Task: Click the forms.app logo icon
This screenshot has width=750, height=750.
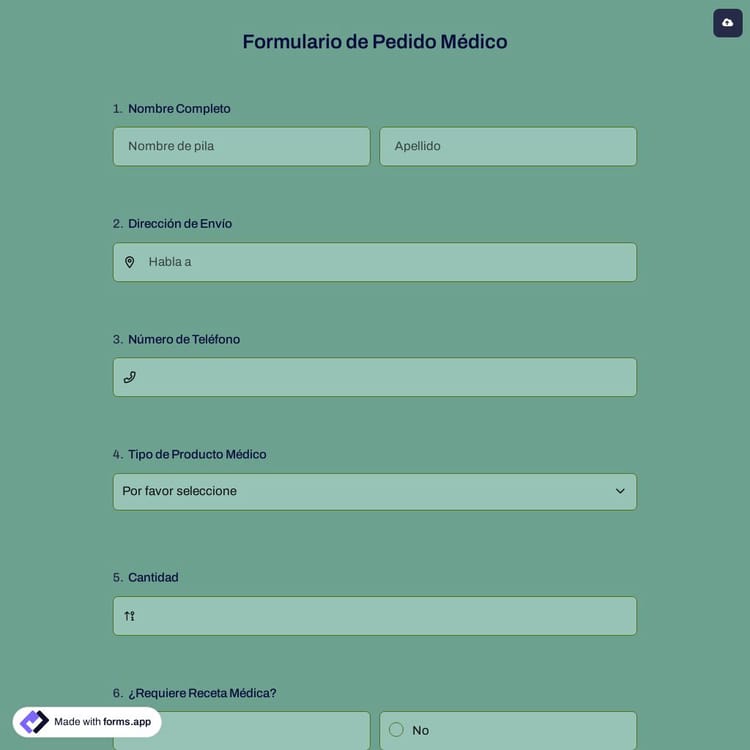Action: click(x=34, y=722)
